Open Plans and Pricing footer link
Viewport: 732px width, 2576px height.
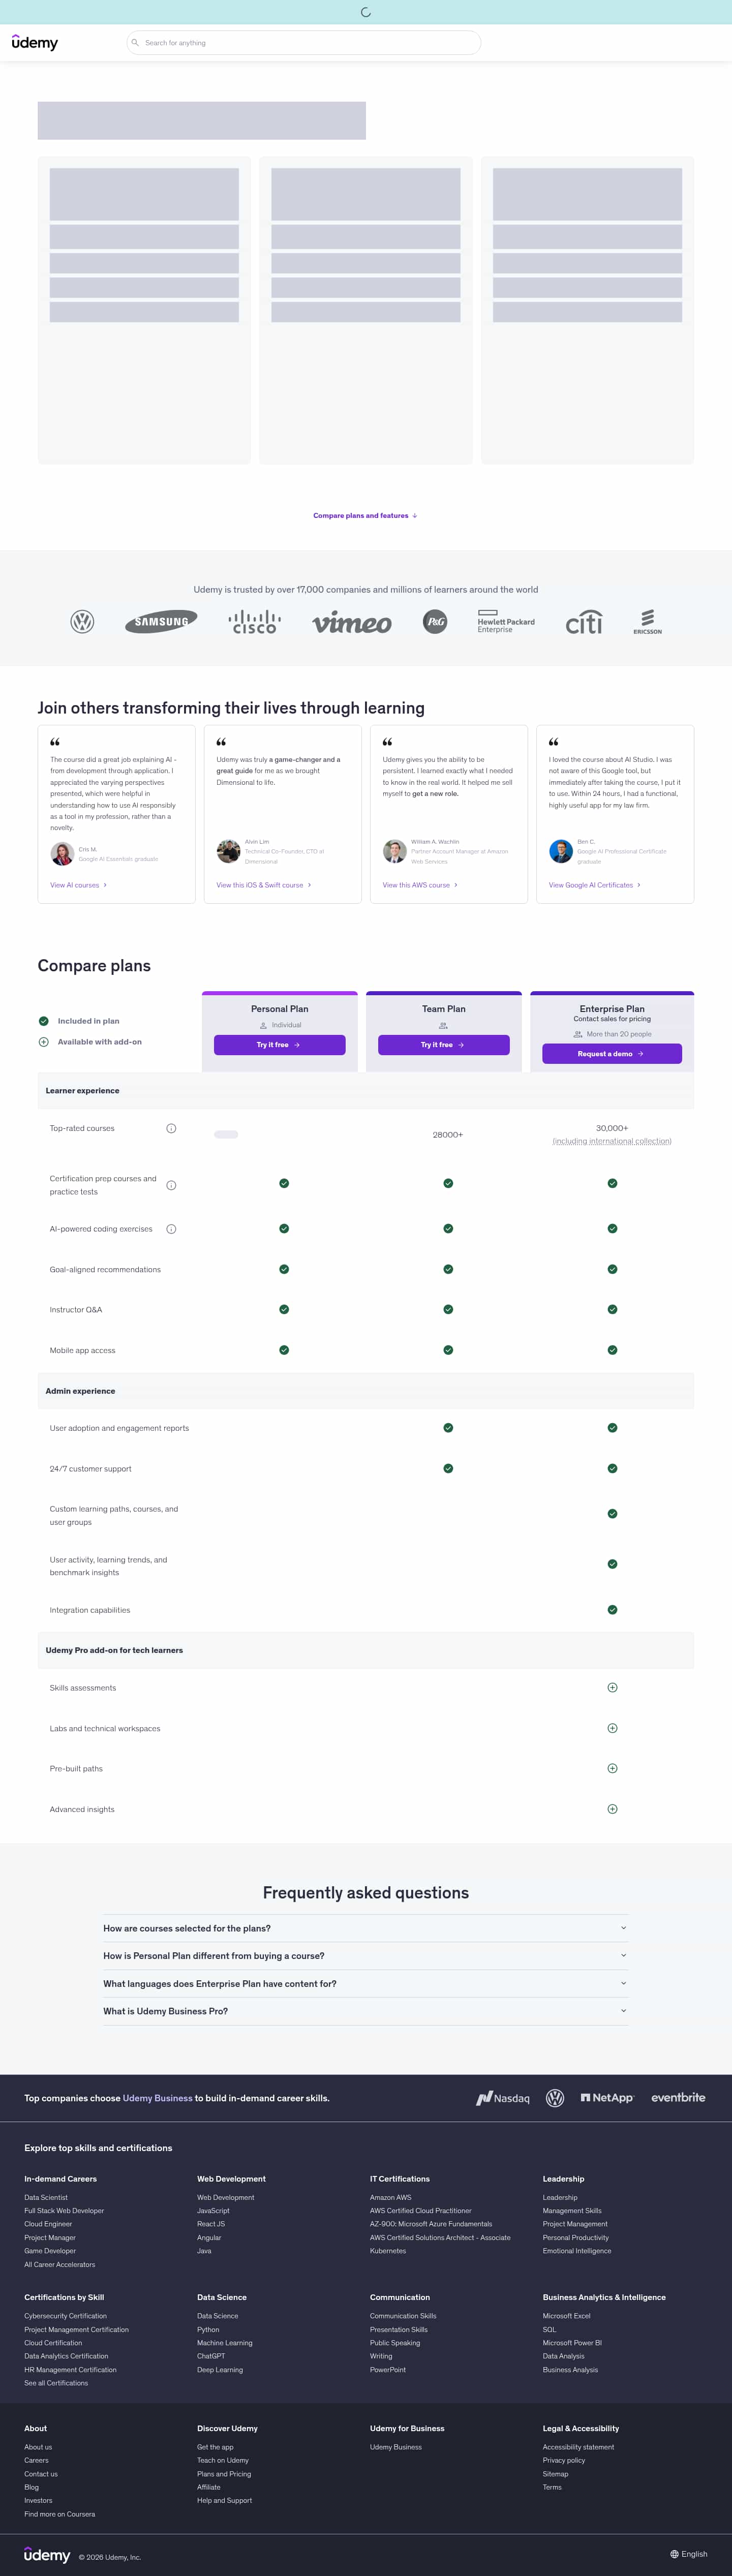224,2474
